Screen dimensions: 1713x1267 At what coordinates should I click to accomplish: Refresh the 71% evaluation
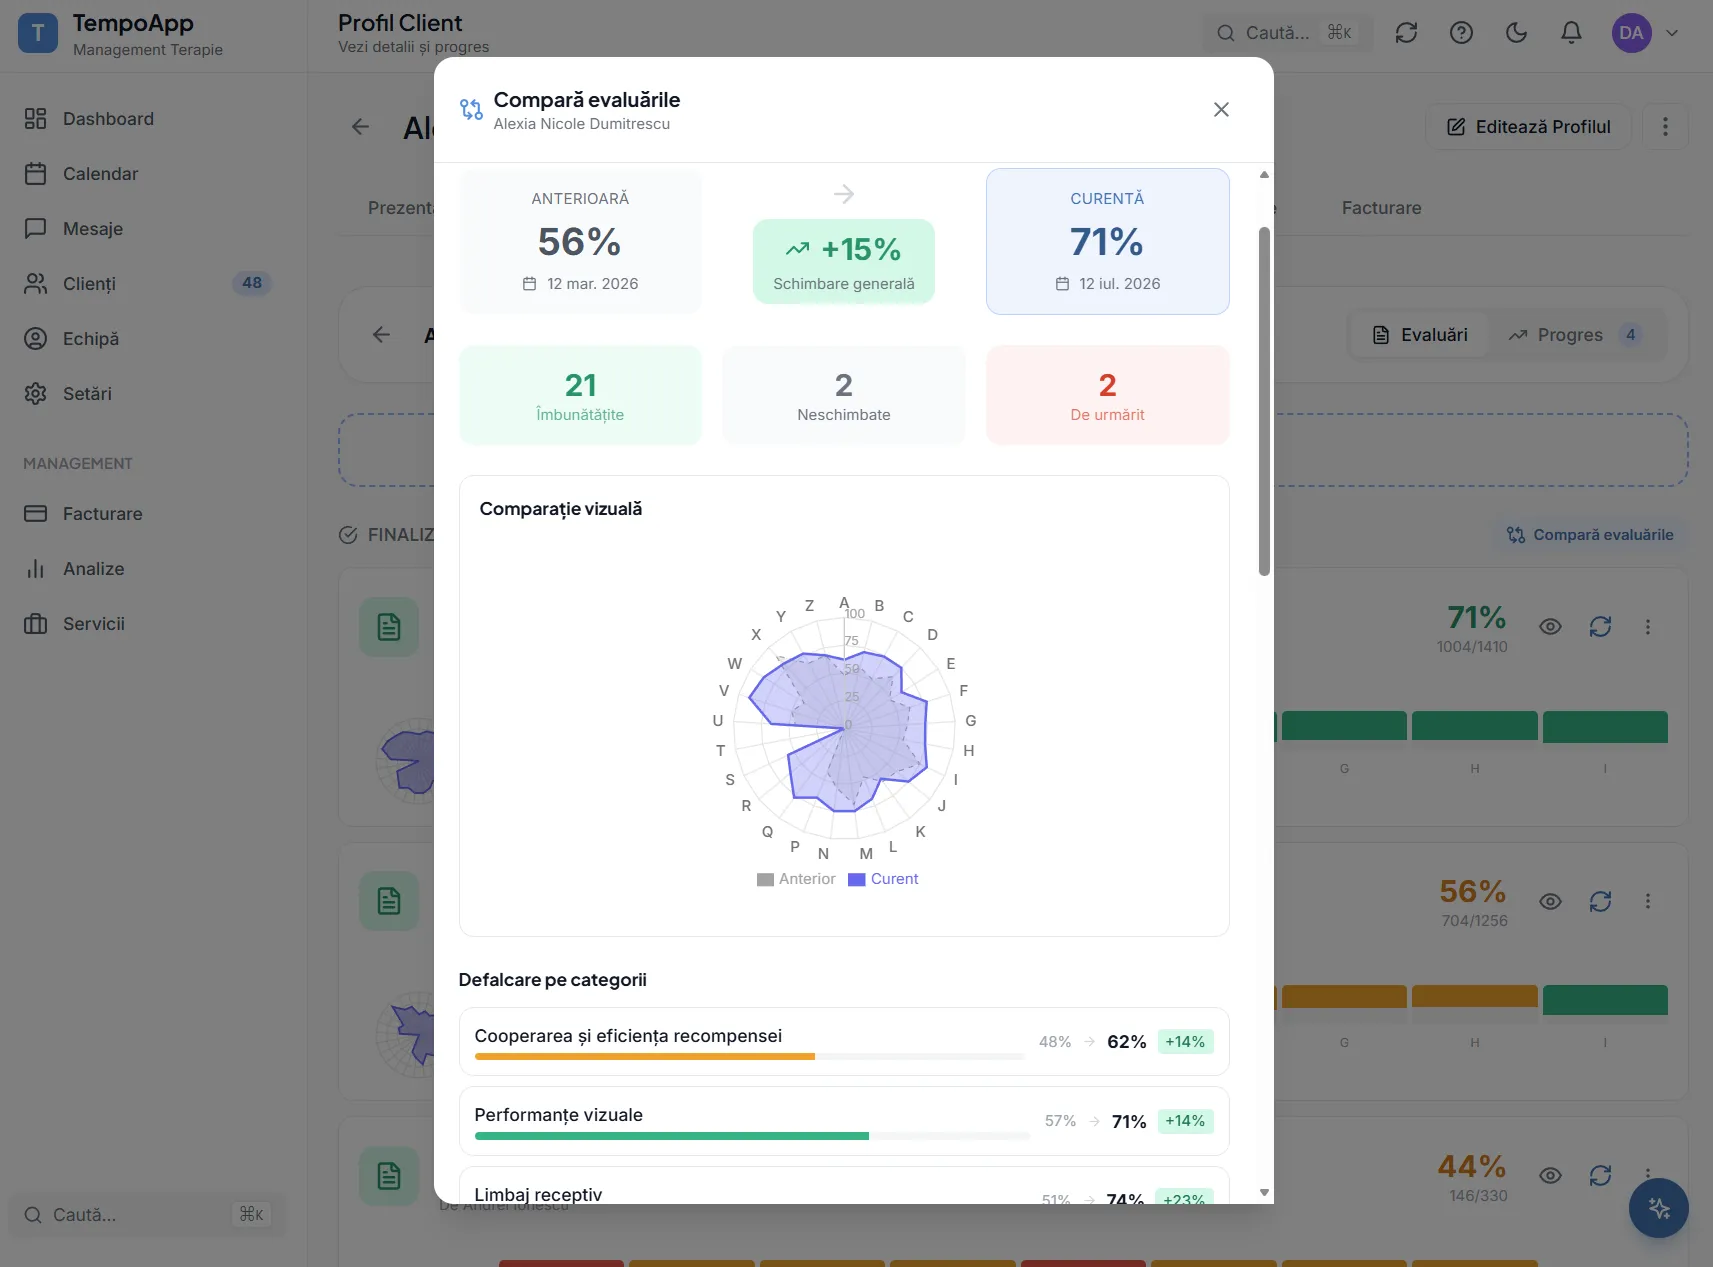(x=1600, y=627)
